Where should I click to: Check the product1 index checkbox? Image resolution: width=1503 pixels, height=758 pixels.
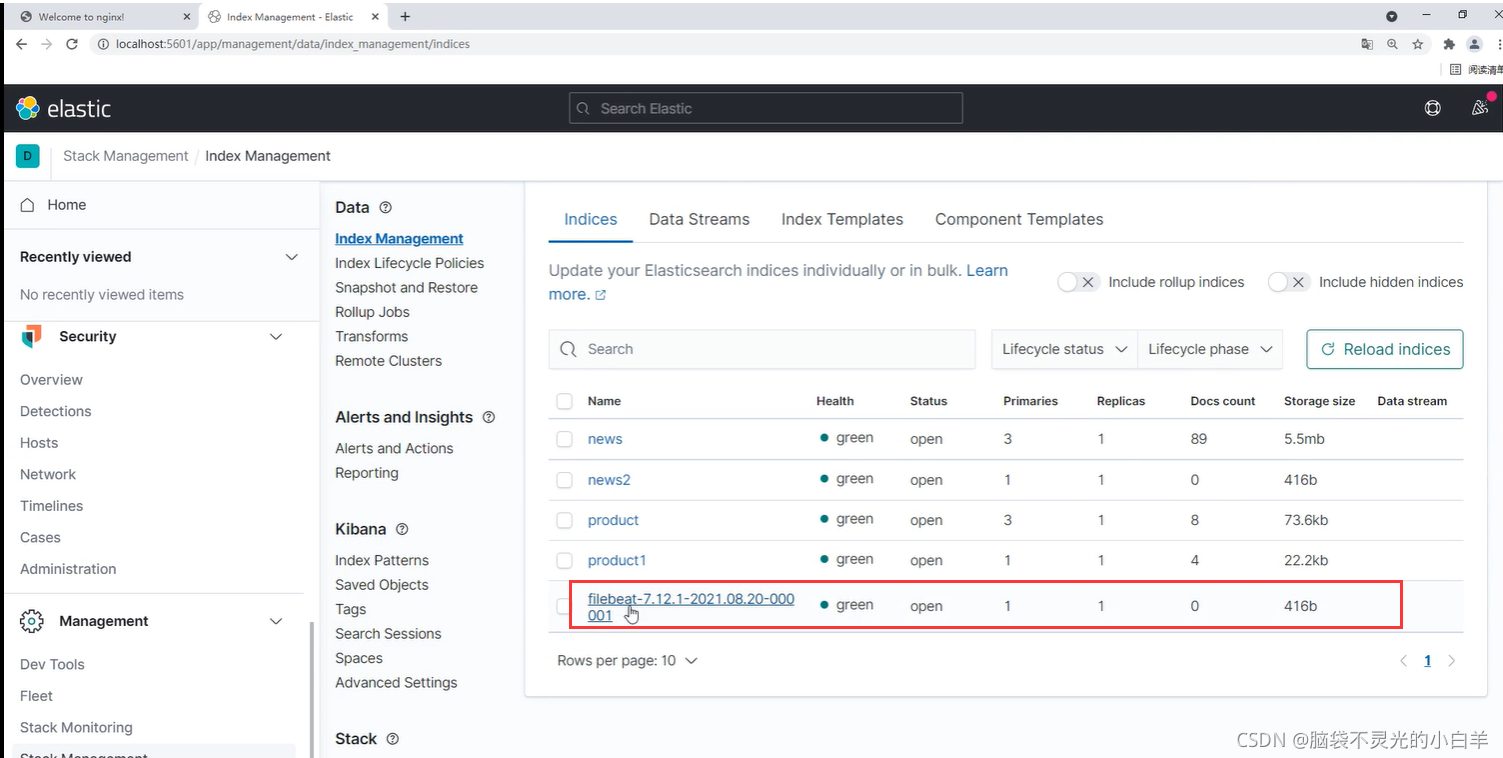[x=564, y=560]
